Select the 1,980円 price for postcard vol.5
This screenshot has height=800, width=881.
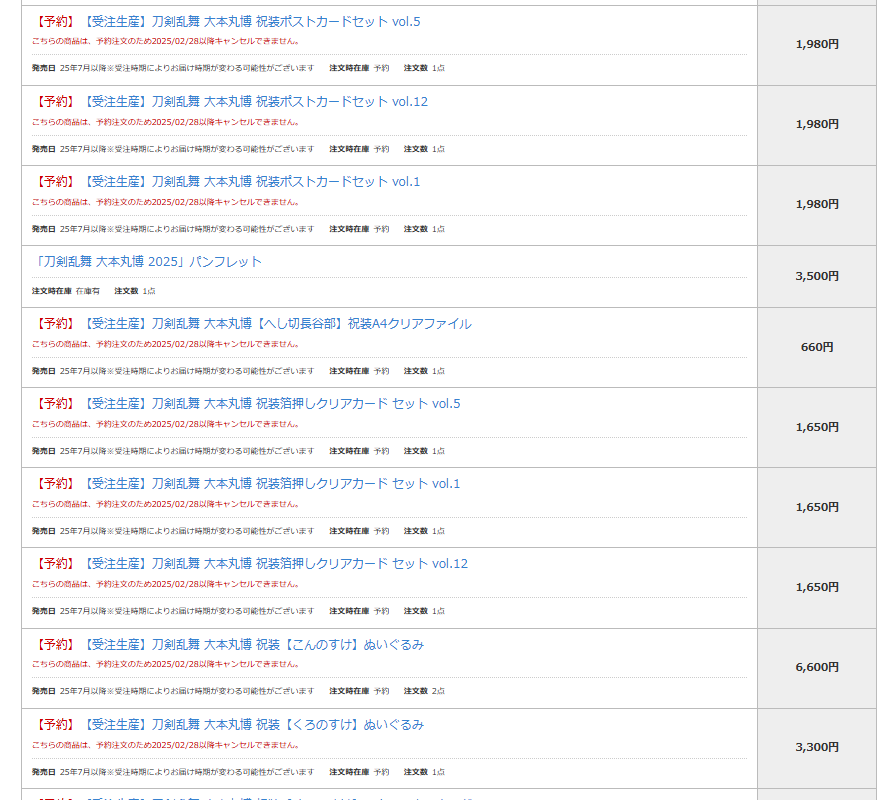(x=817, y=44)
